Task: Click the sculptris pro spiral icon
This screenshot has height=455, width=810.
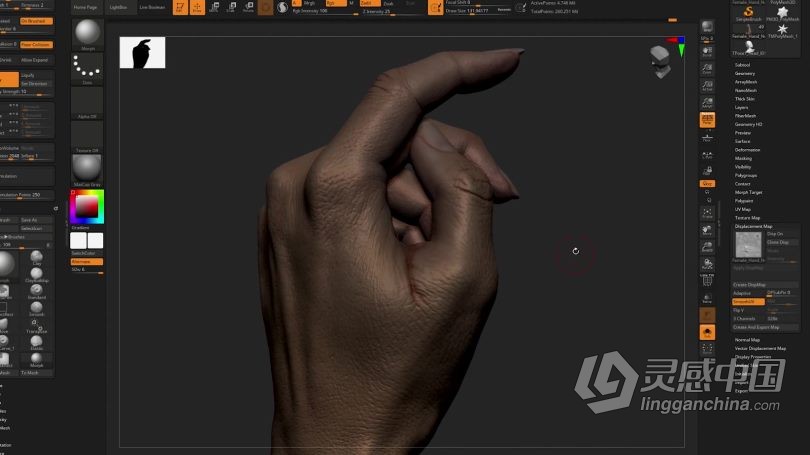Action: tap(282, 7)
